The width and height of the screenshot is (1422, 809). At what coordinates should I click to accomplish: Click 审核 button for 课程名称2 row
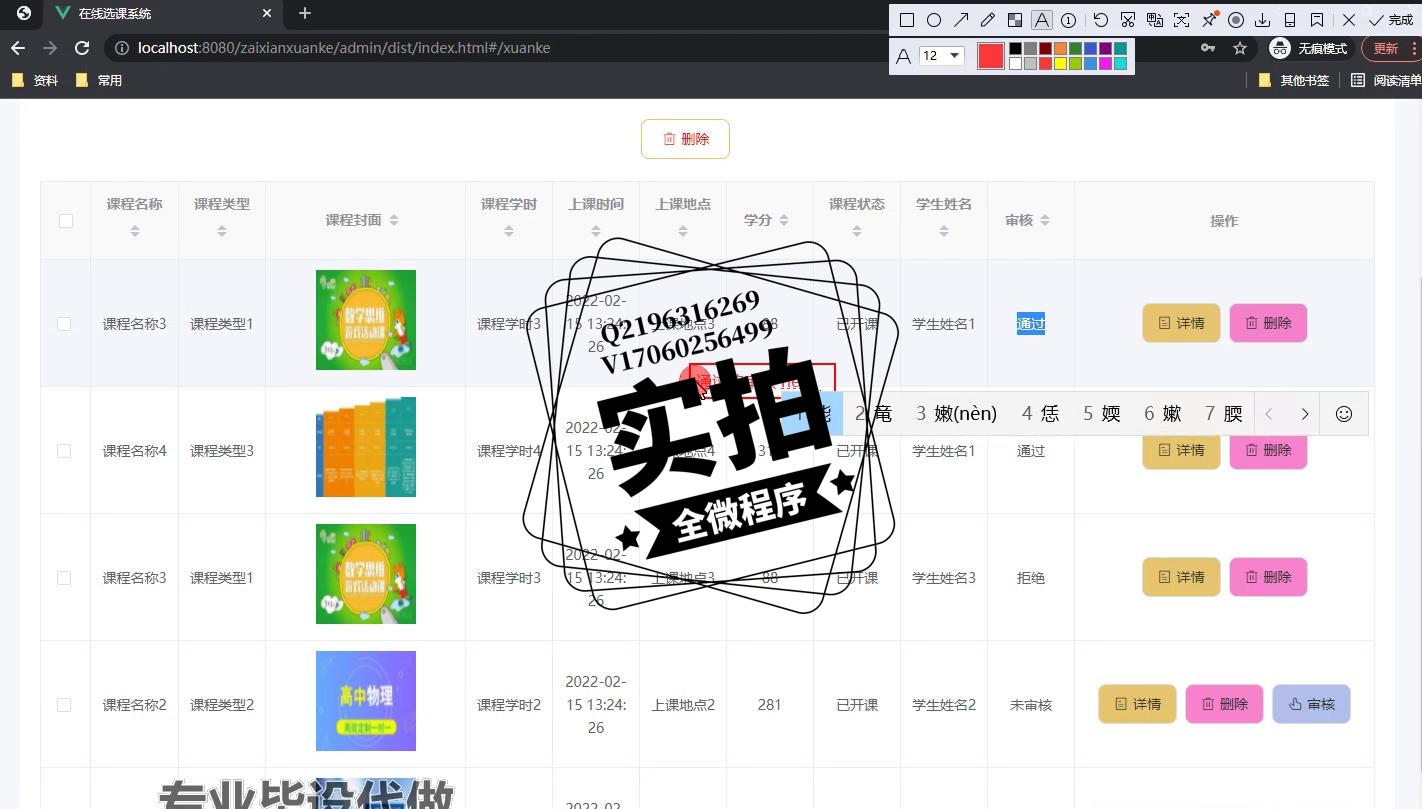[x=1311, y=704]
